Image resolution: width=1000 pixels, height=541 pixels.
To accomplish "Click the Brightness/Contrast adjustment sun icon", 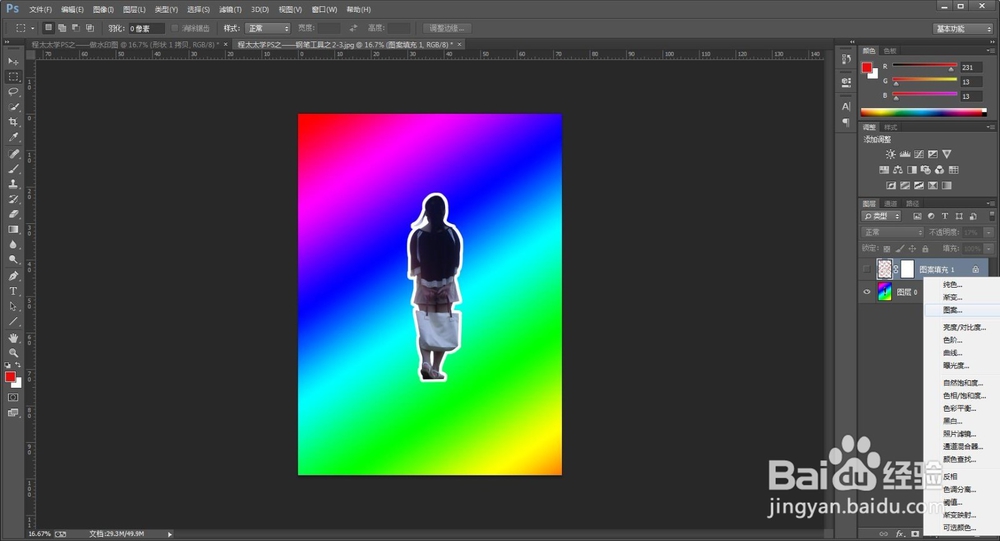I will [x=890, y=154].
